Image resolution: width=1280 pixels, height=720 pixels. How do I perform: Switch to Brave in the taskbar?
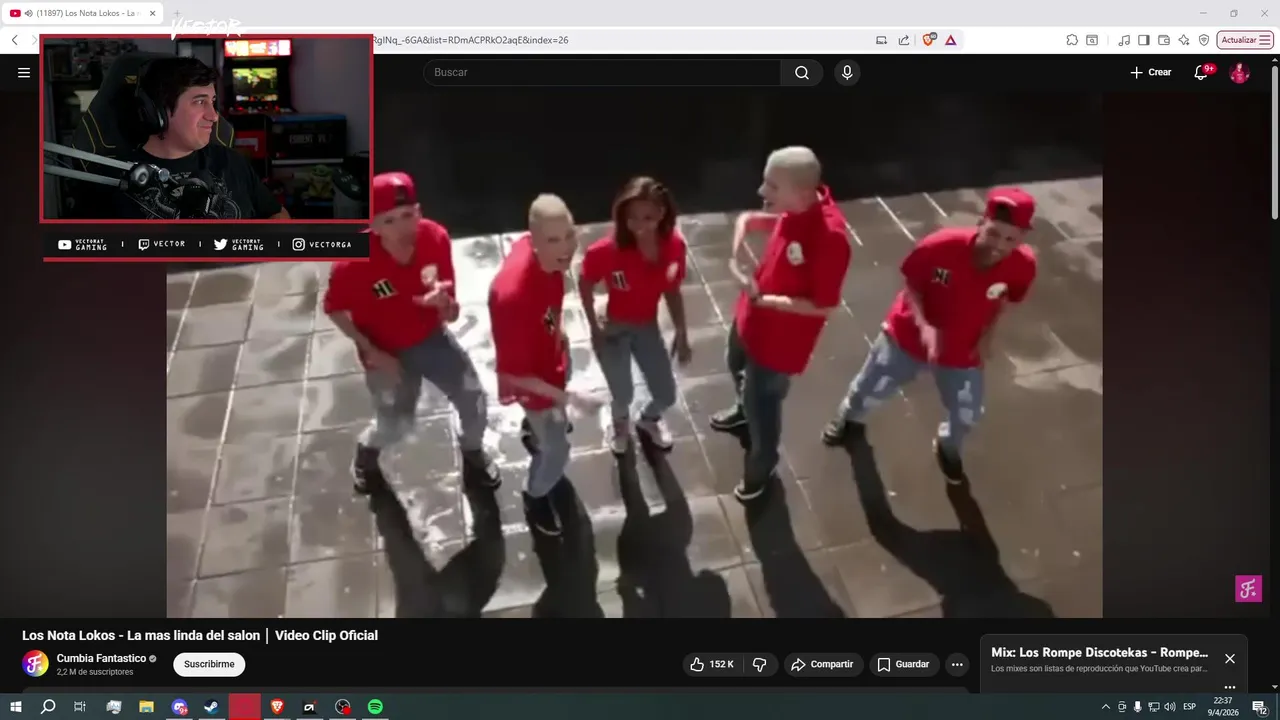276,707
